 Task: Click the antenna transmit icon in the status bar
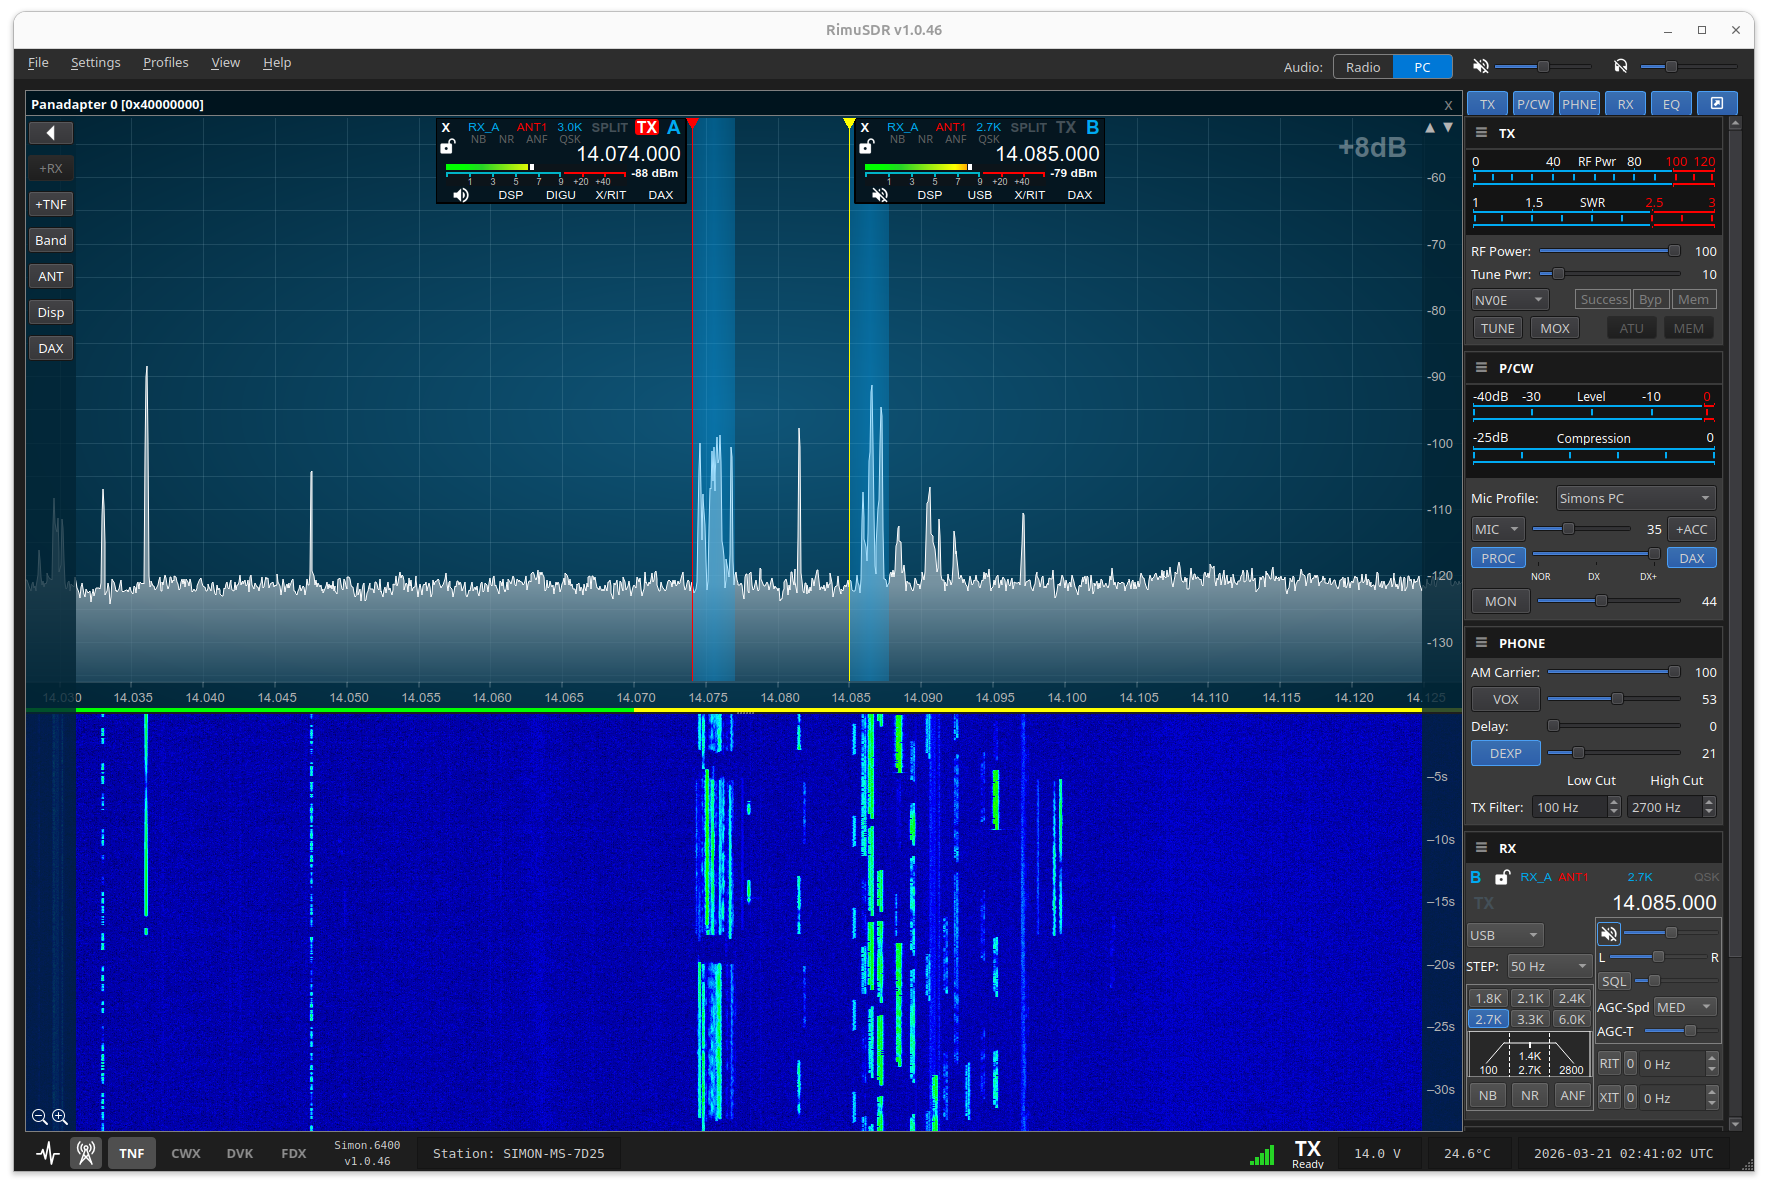click(x=86, y=1152)
